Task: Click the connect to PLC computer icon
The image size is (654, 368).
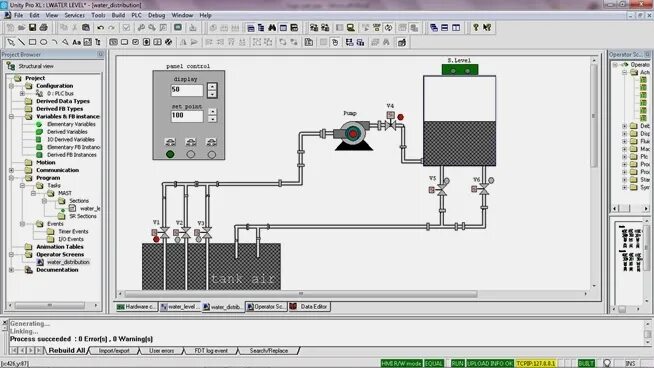Action: click(x=351, y=28)
